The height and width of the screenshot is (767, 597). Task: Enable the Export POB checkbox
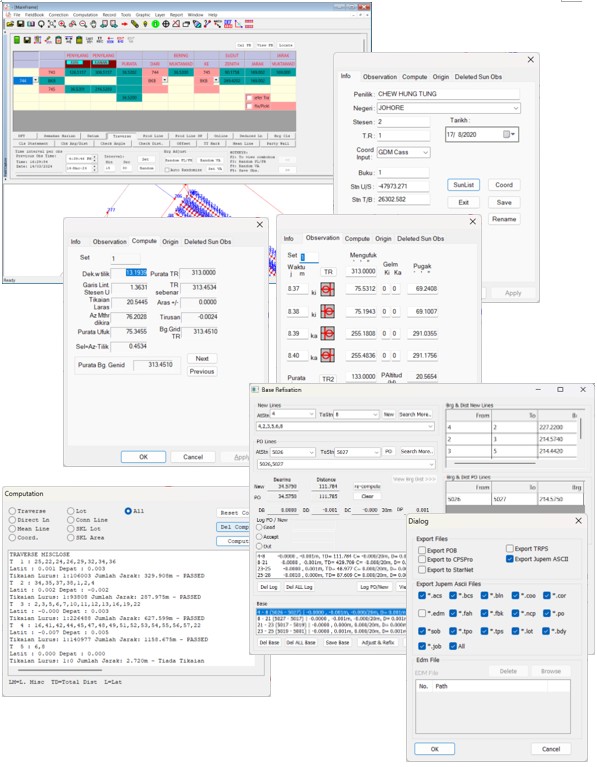(x=422, y=550)
